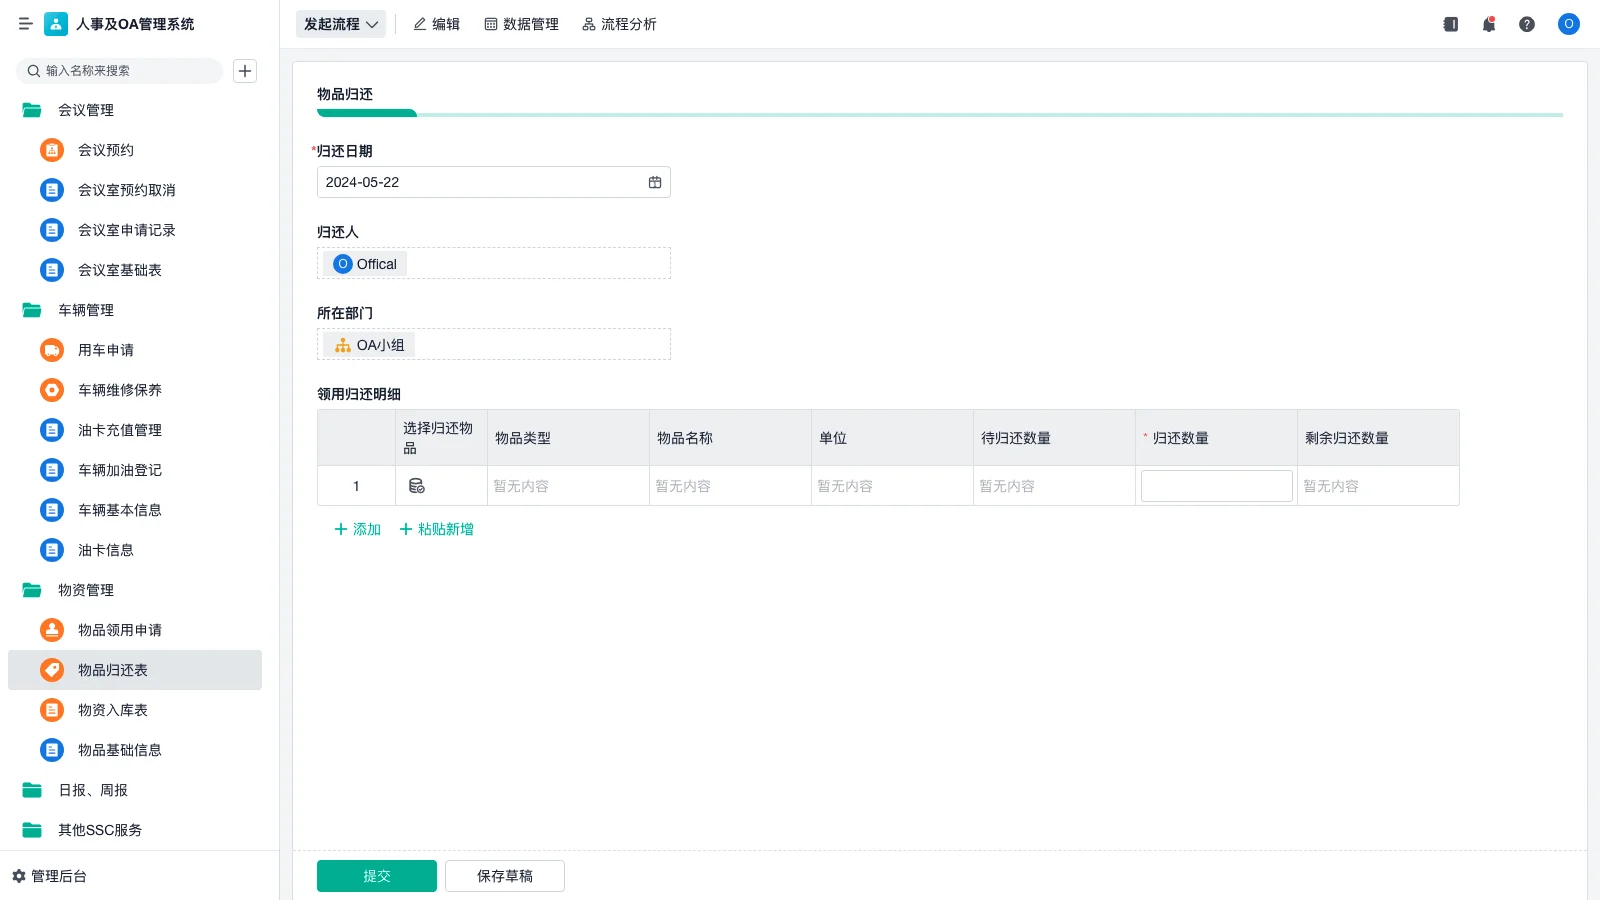The image size is (1600, 900).
Task: Click 粘贴新增 link below table
Action: [437, 529]
